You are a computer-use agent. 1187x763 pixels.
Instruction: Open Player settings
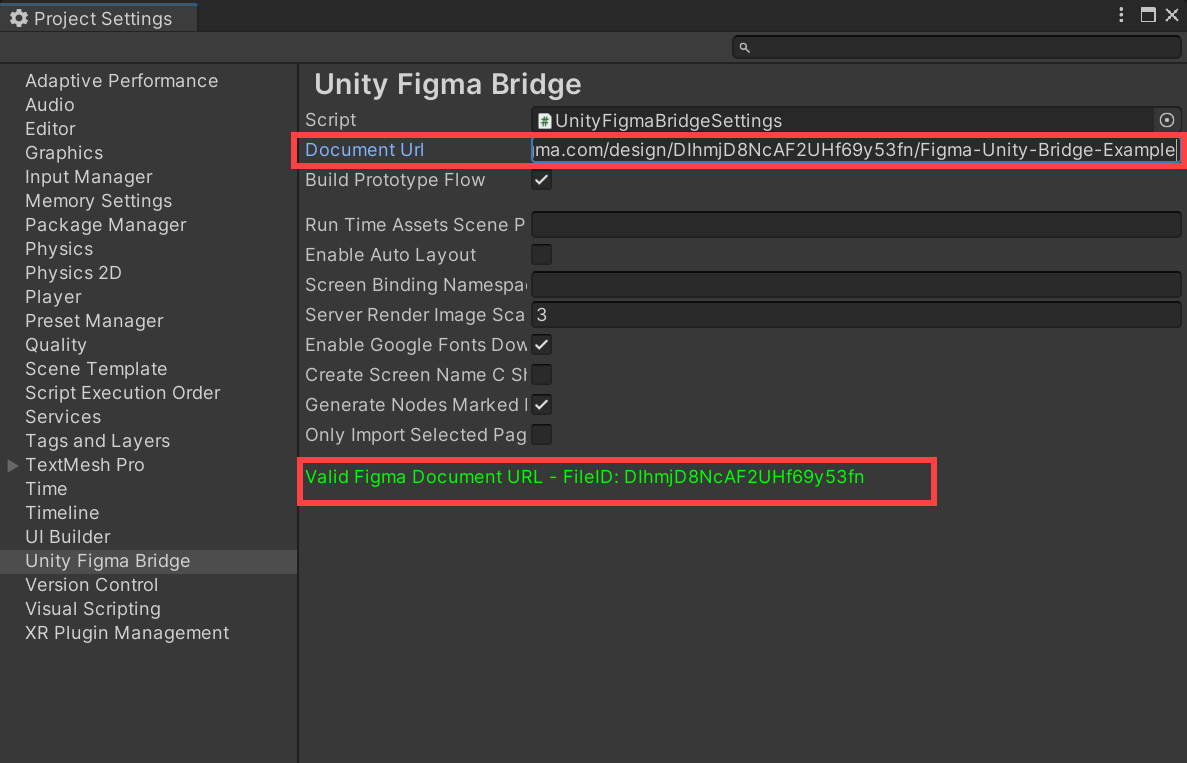(x=53, y=297)
